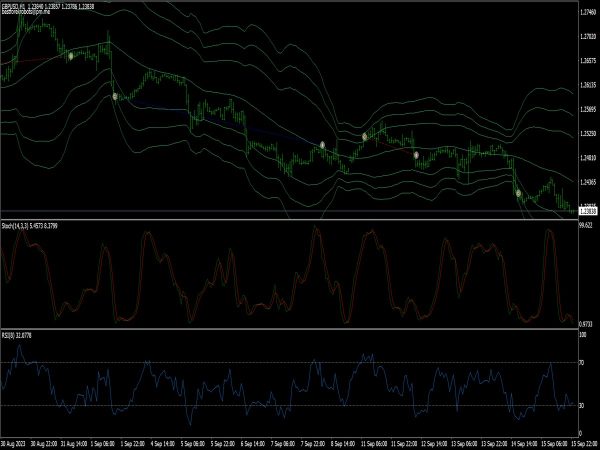This screenshot has height=450, width=600.
Task: Click the 1.26575 price axis label
Action: tap(588, 61)
